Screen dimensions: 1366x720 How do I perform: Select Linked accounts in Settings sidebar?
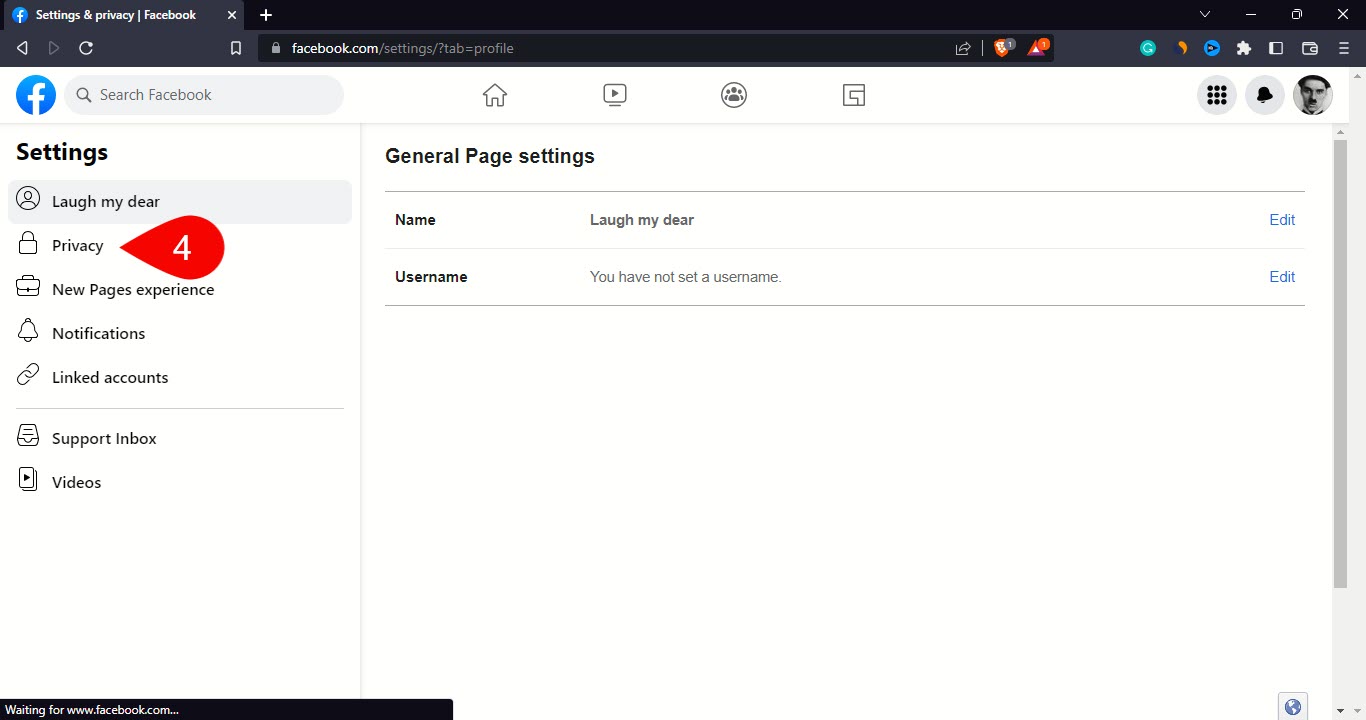tap(110, 378)
